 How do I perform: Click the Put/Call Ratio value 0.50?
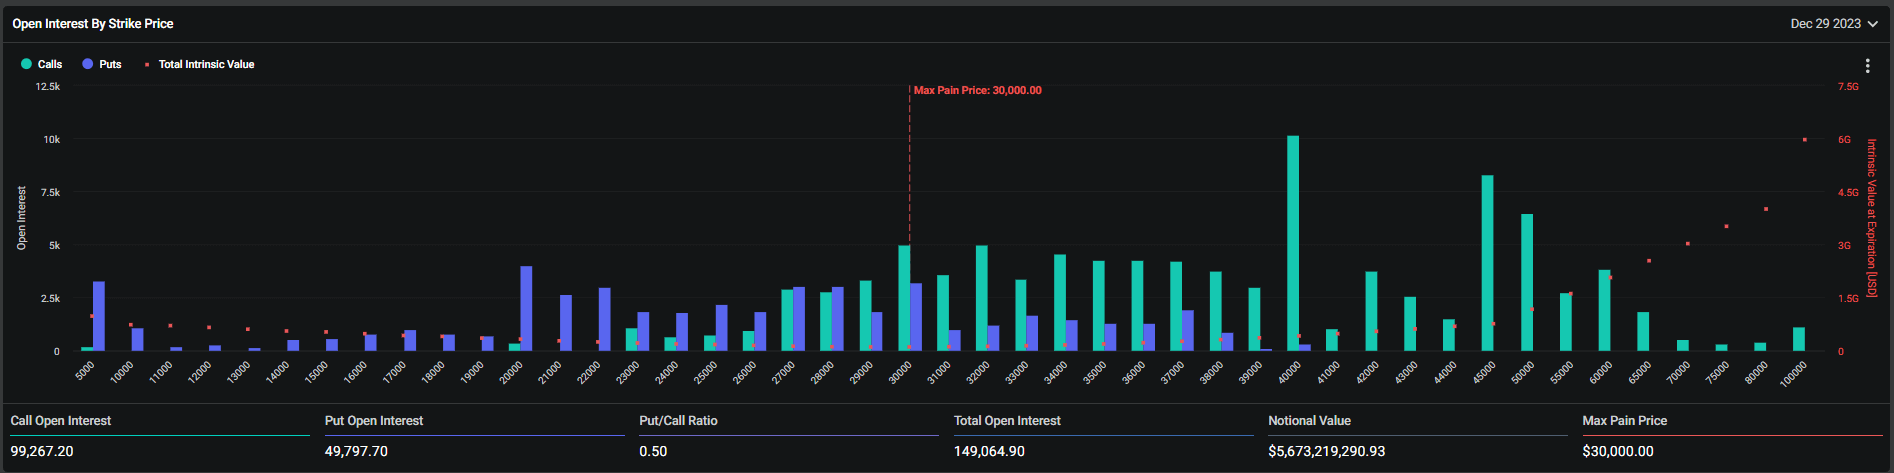[653, 451]
